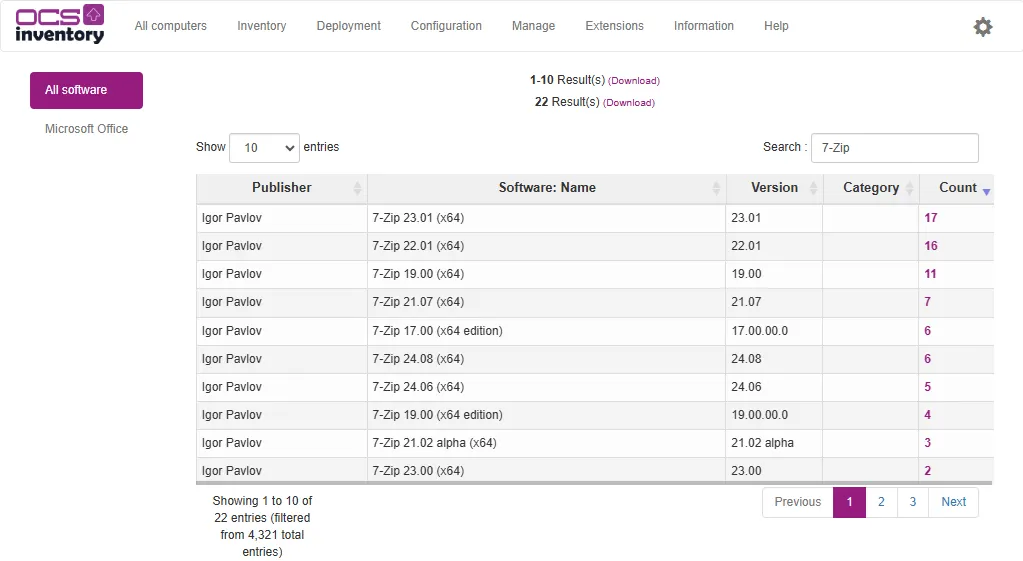Open count 5 for 7-Zip 24.06
Image resolution: width=1023 pixels, height=561 pixels.
pyautogui.click(x=927, y=387)
